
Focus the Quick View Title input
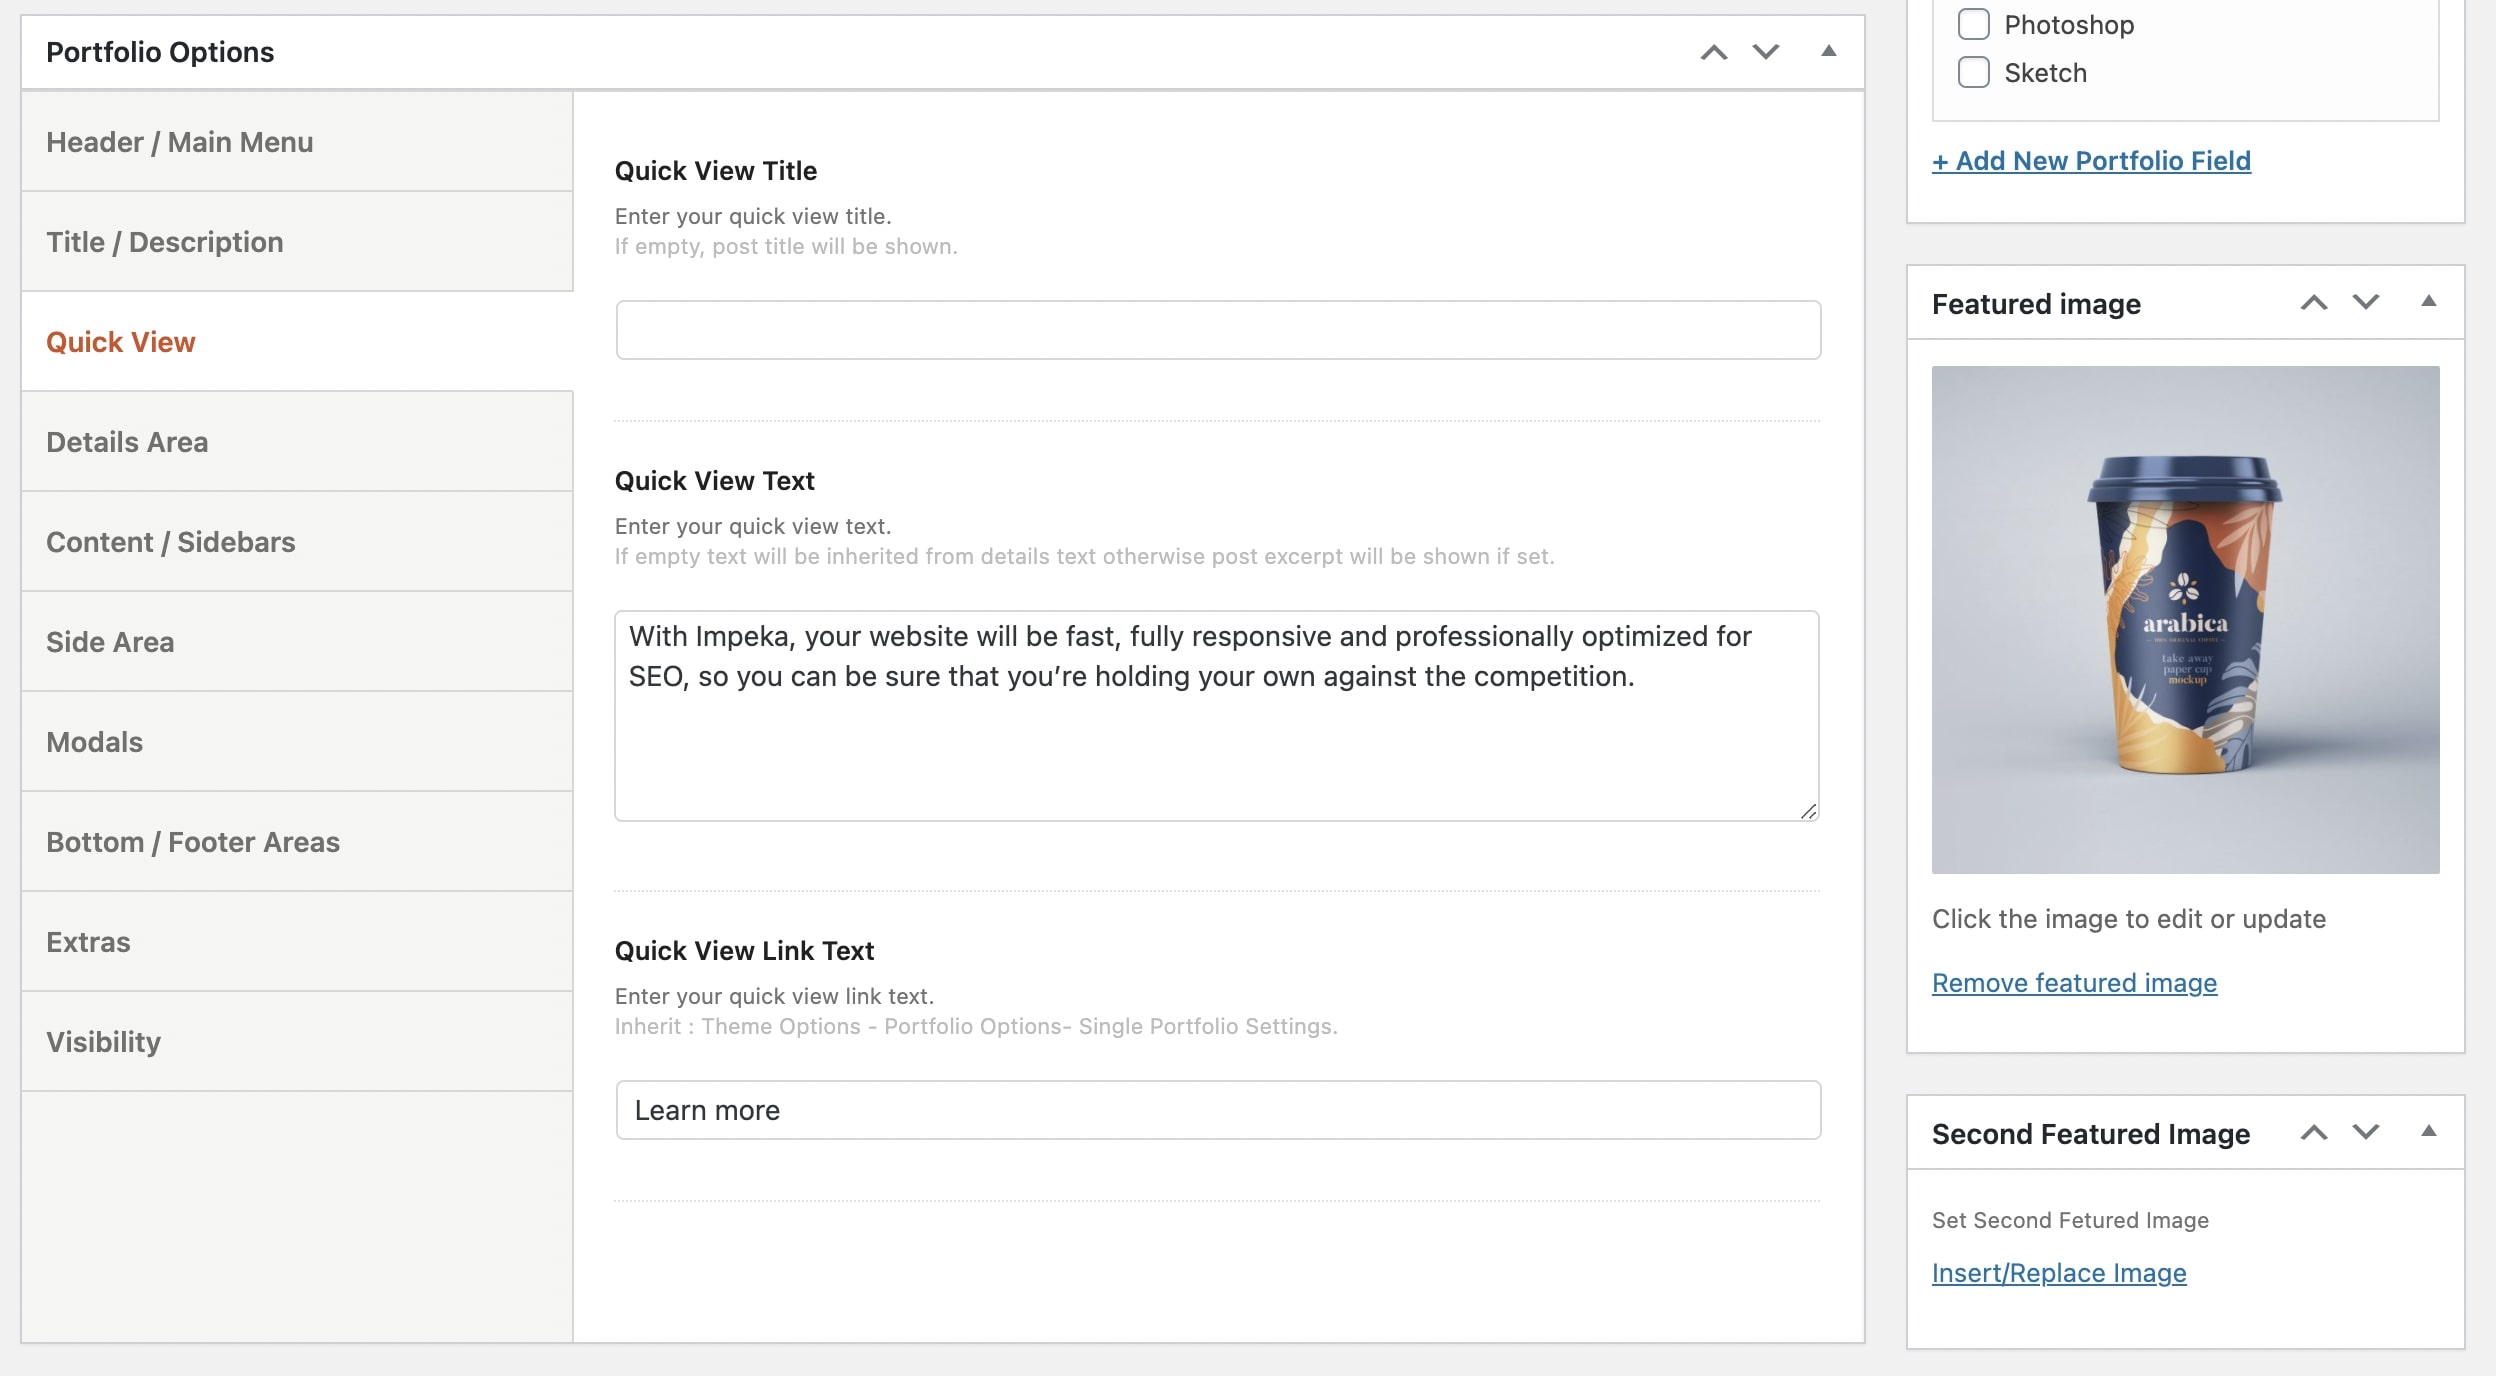[x=1217, y=330]
